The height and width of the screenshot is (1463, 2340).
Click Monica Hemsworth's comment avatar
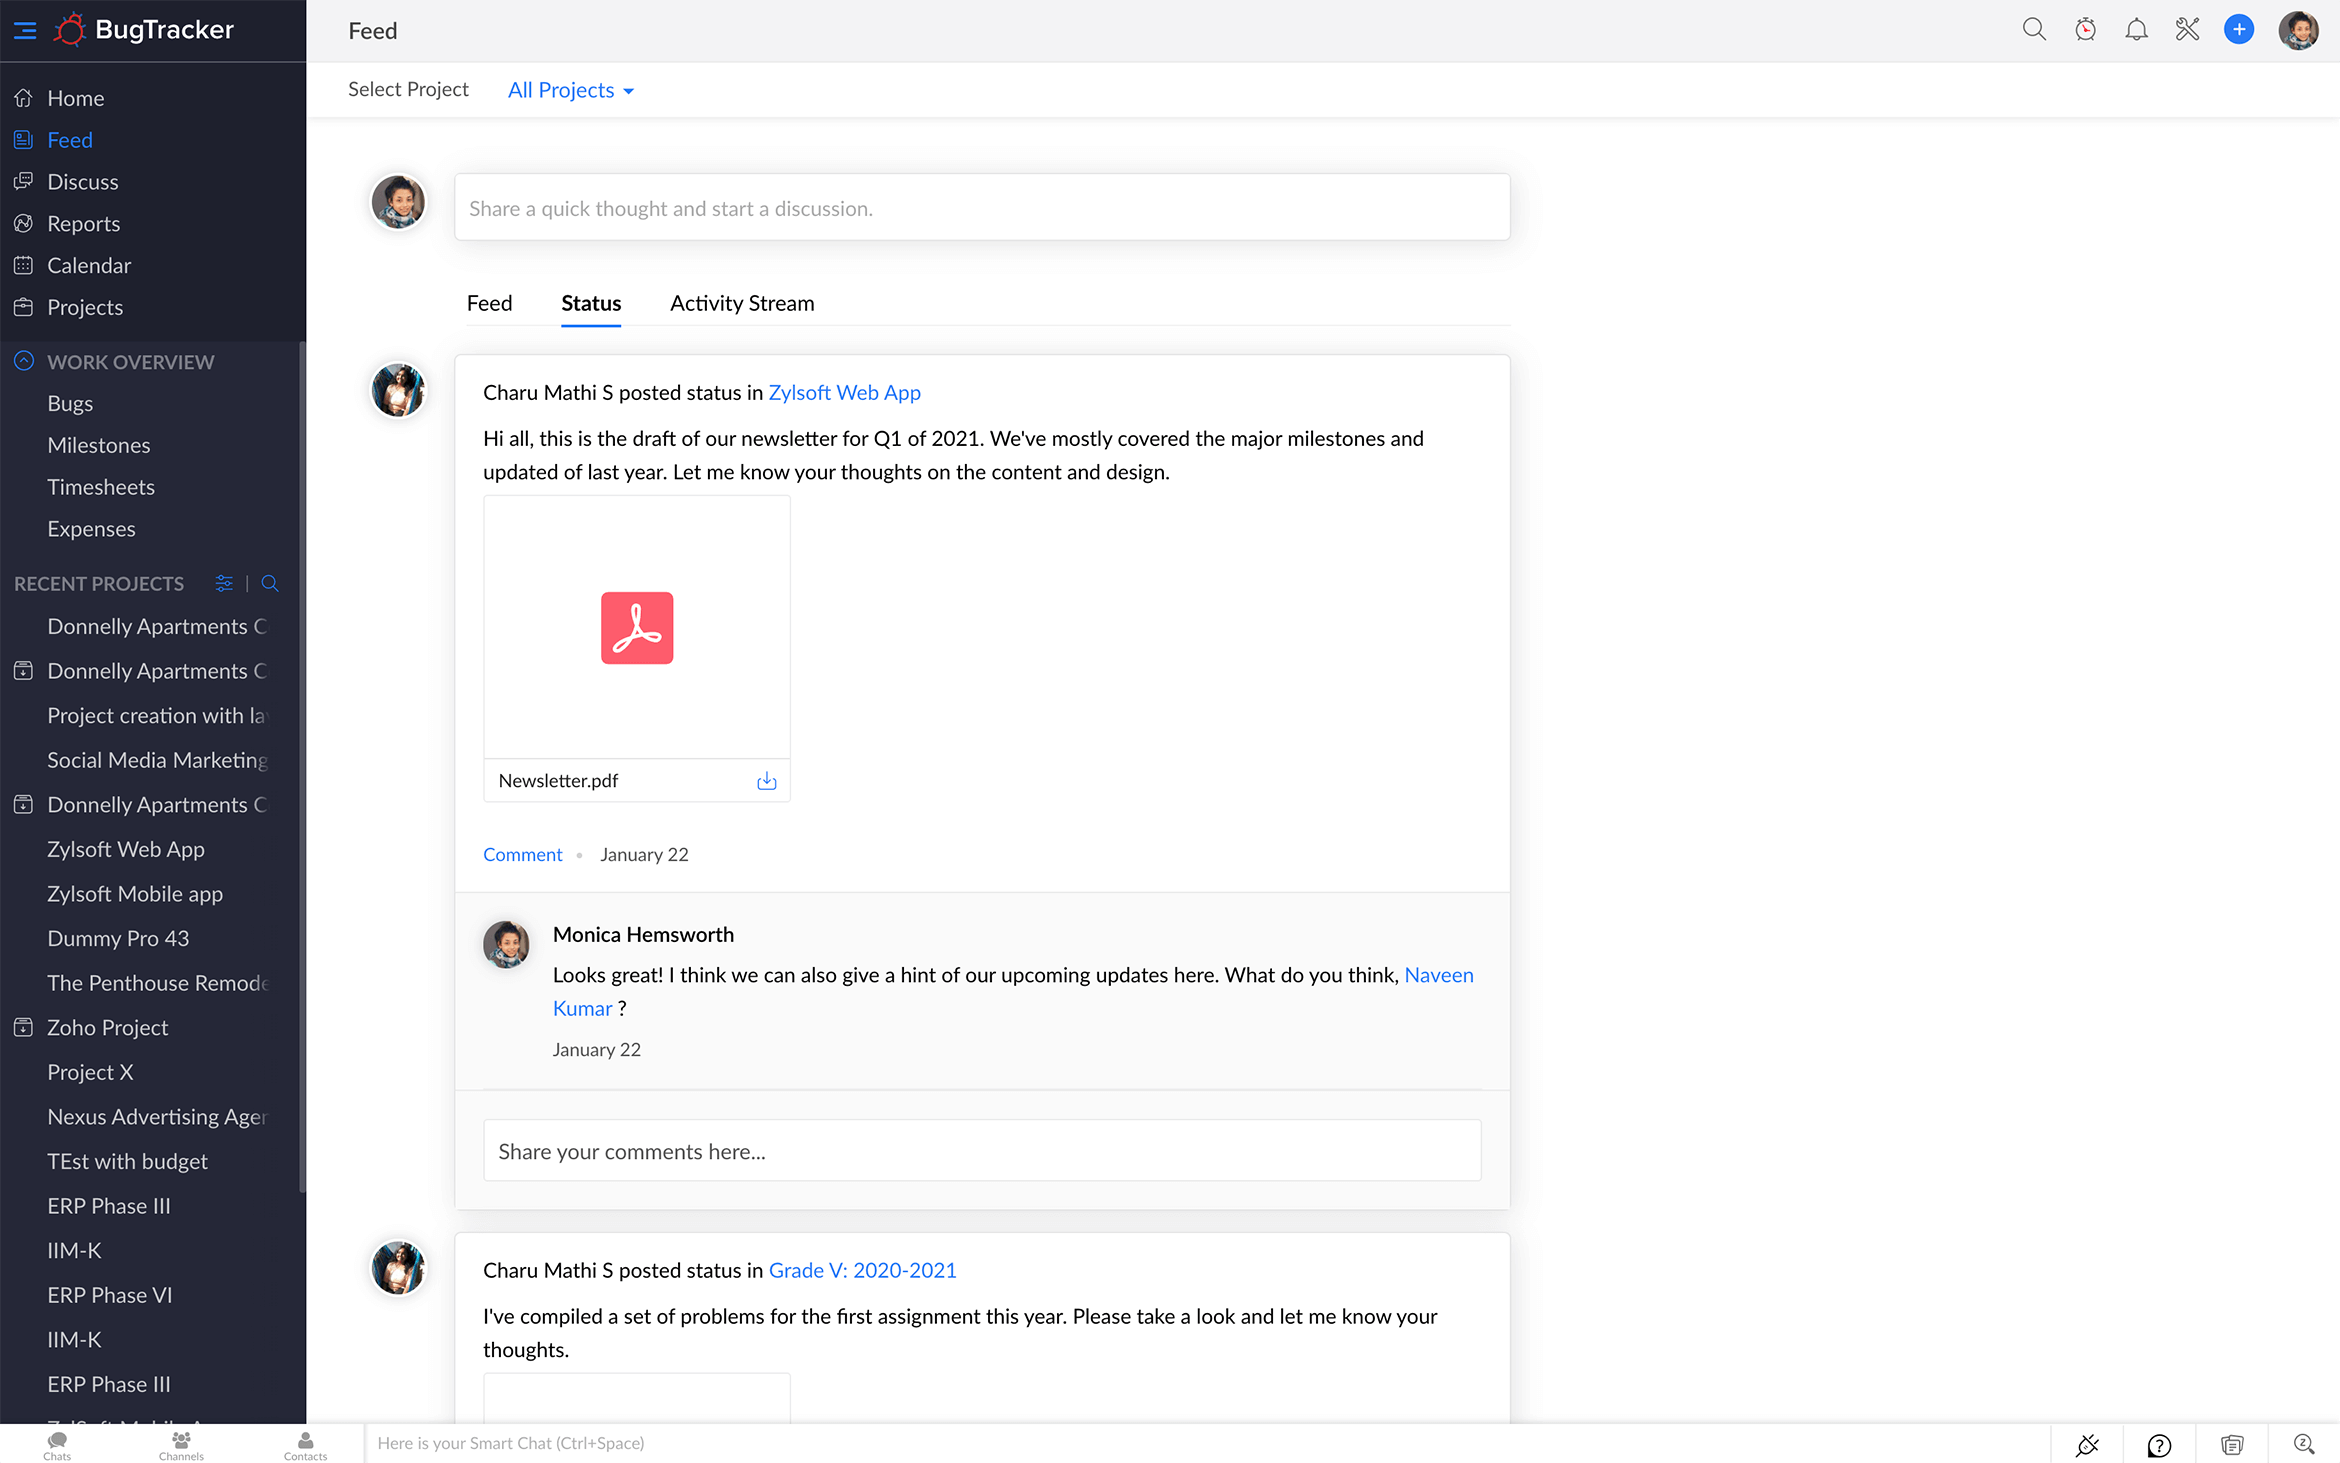[x=506, y=944]
